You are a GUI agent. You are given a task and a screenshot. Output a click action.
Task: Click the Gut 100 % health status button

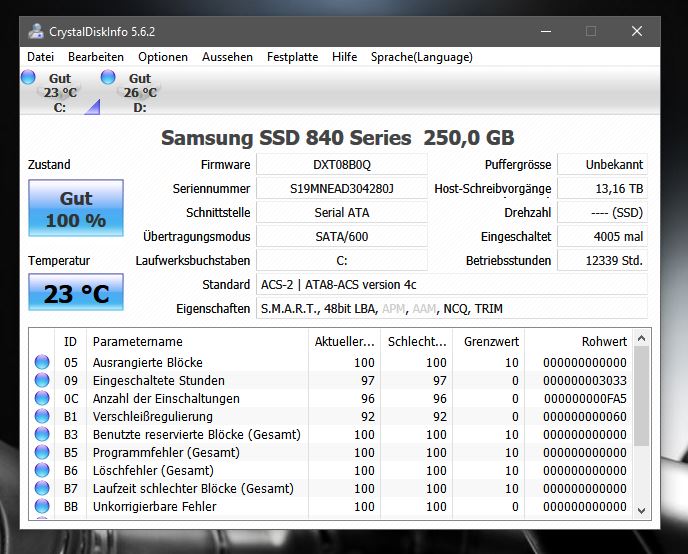(76, 208)
